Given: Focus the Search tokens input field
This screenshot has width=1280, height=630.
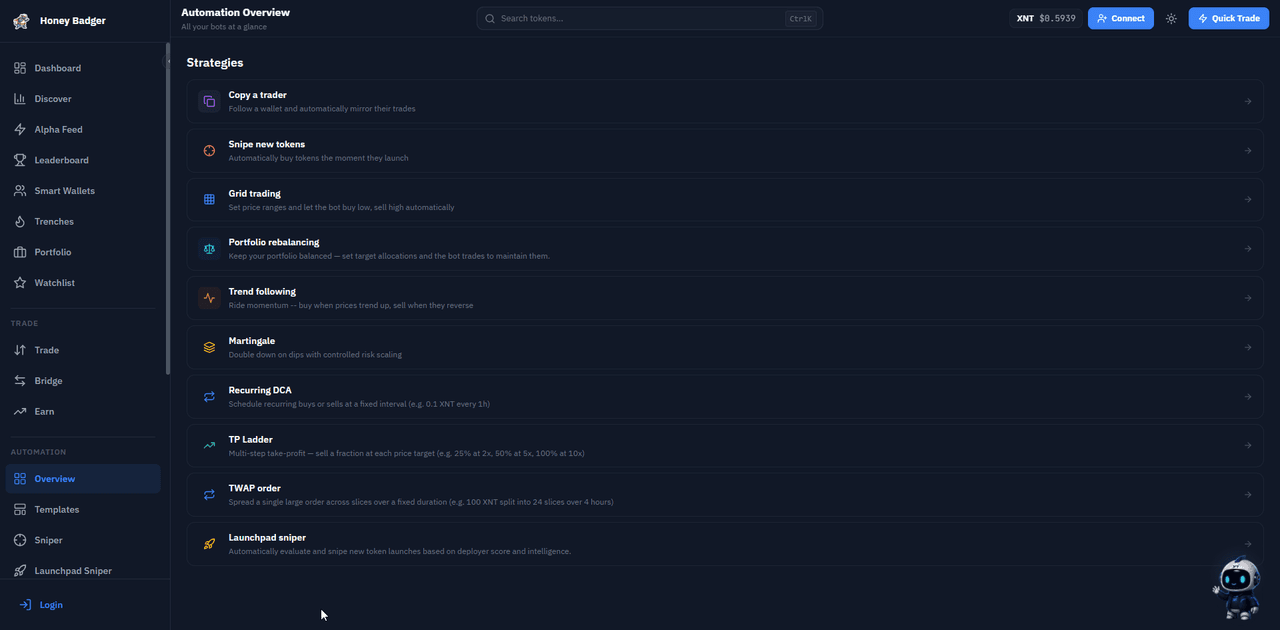Looking at the screenshot, I should [x=650, y=18].
